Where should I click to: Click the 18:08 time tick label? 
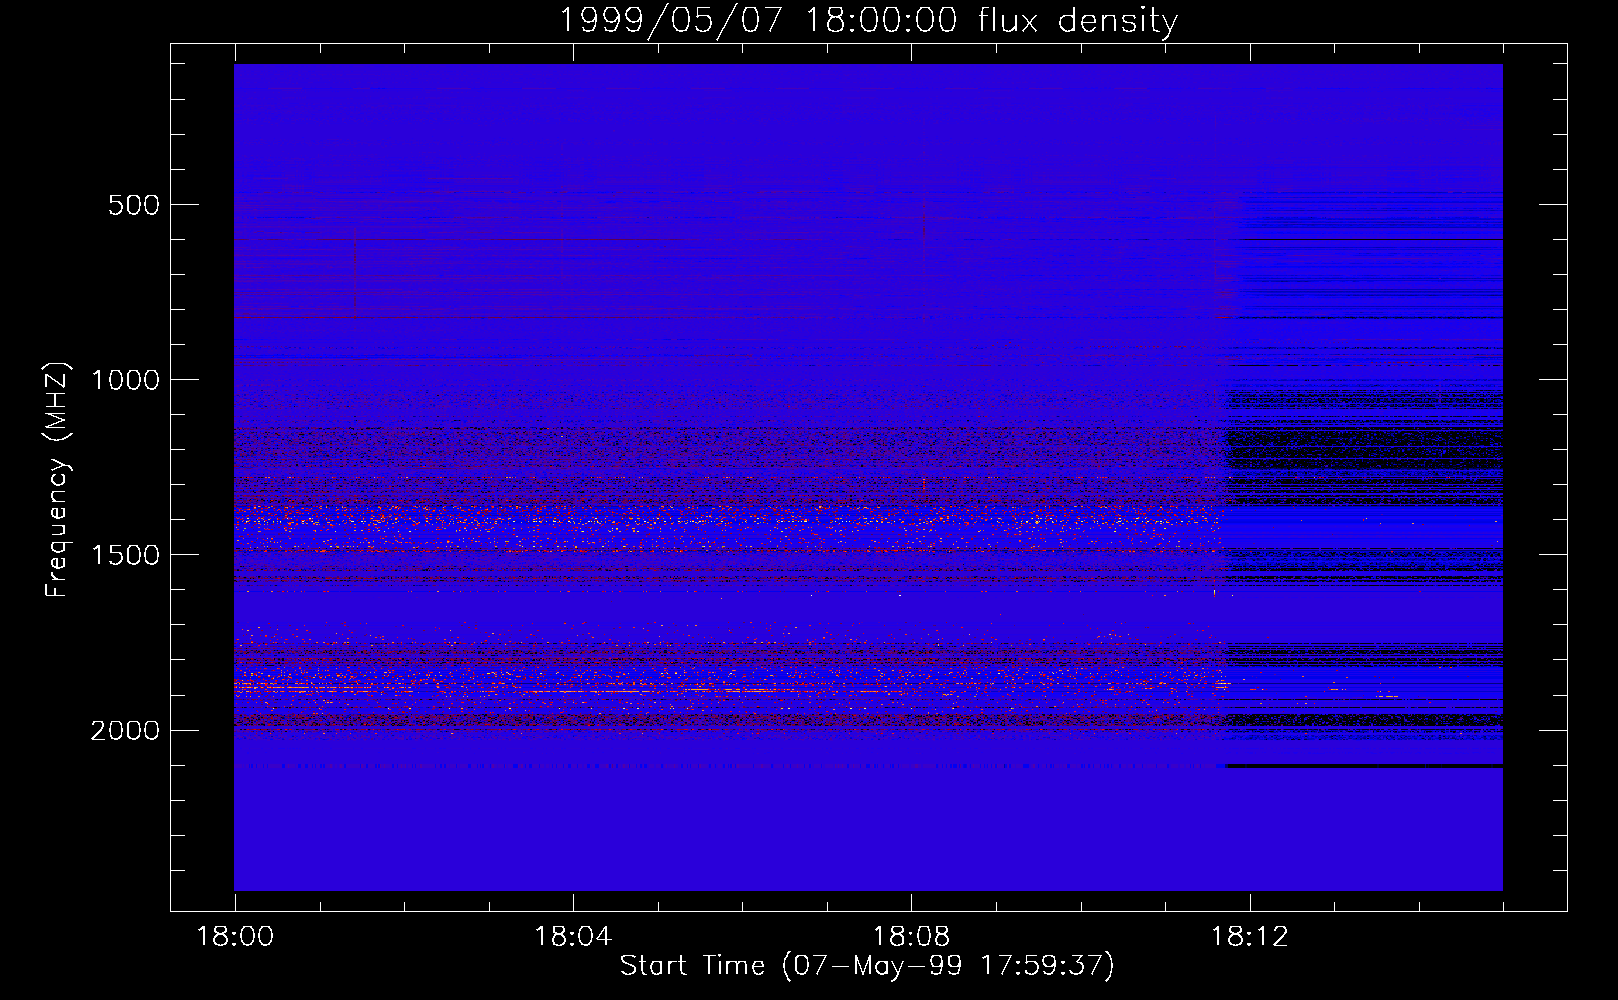click(911, 937)
